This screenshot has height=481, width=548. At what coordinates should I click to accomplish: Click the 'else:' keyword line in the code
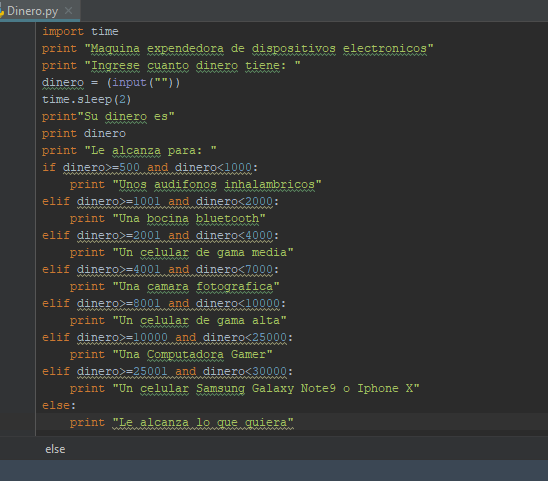point(59,405)
